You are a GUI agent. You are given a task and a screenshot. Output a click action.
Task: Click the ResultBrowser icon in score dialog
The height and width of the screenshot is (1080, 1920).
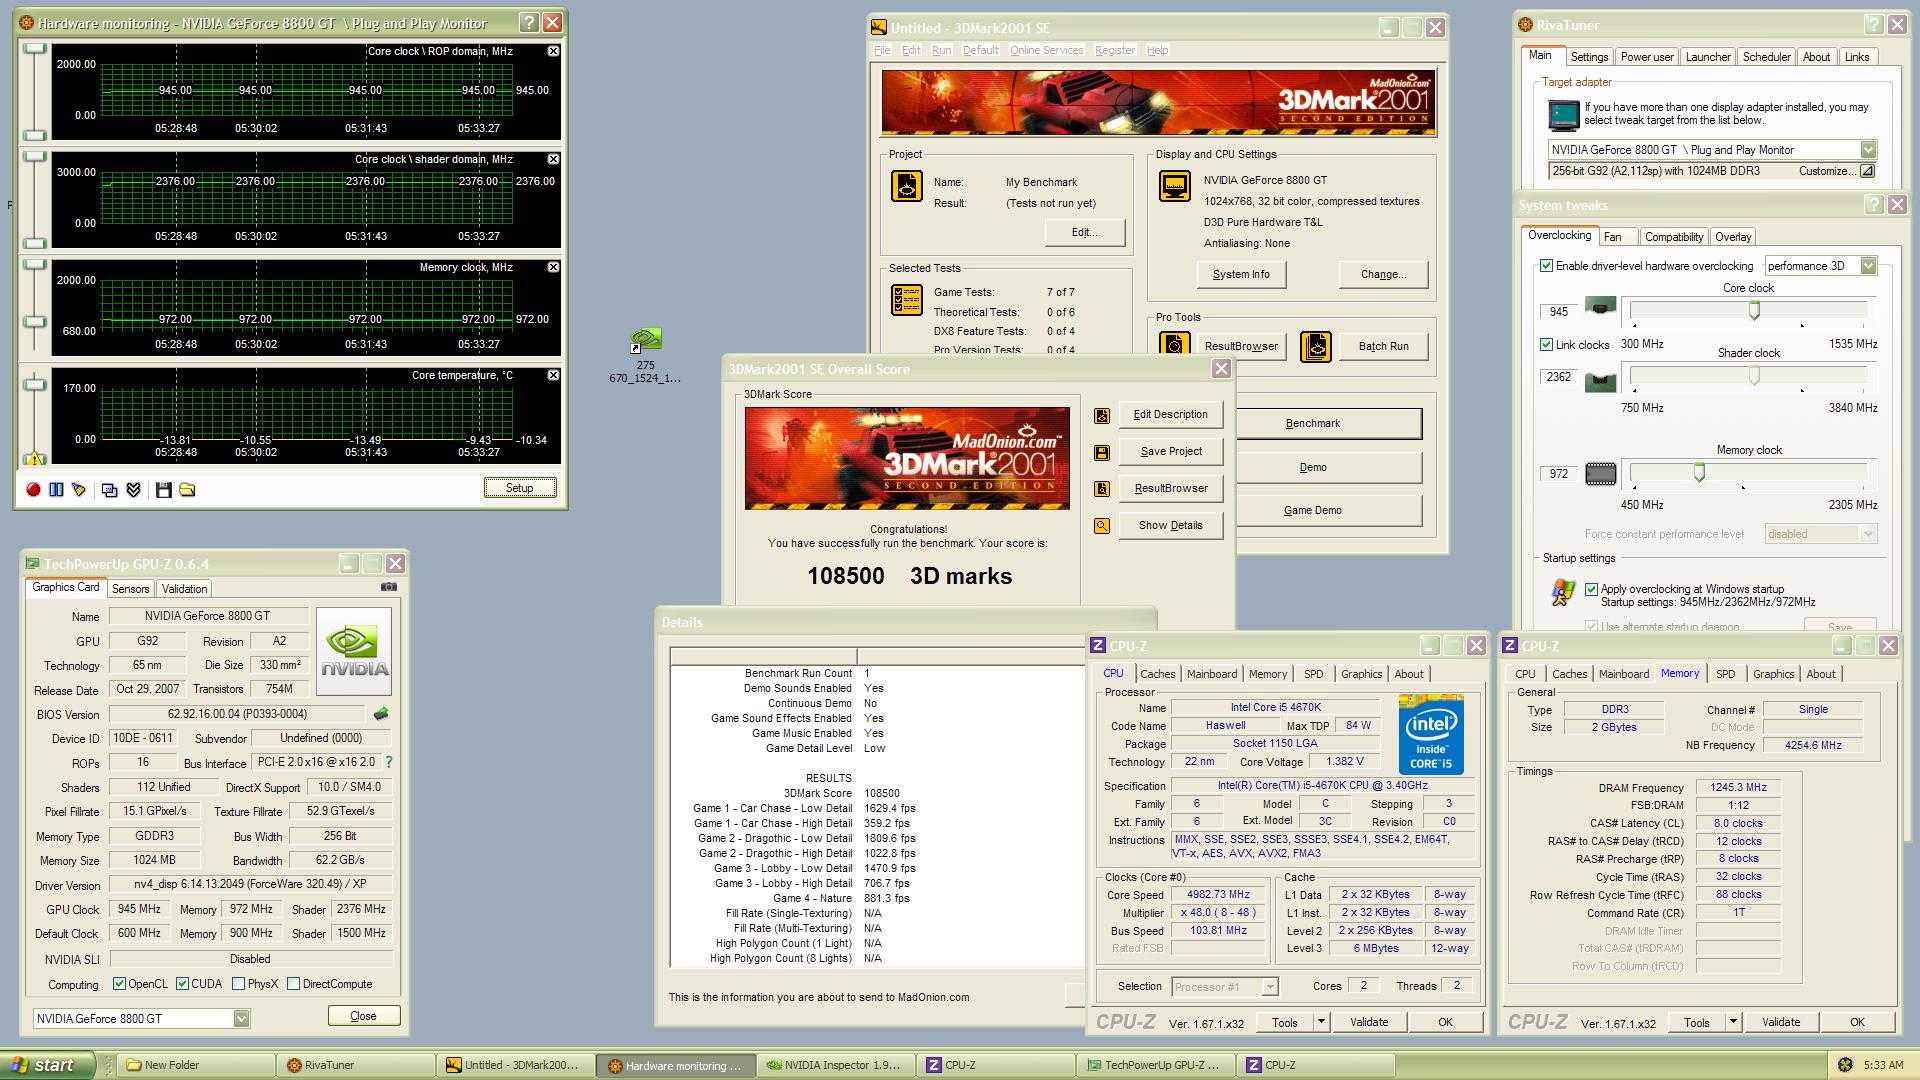[1102, 489]
